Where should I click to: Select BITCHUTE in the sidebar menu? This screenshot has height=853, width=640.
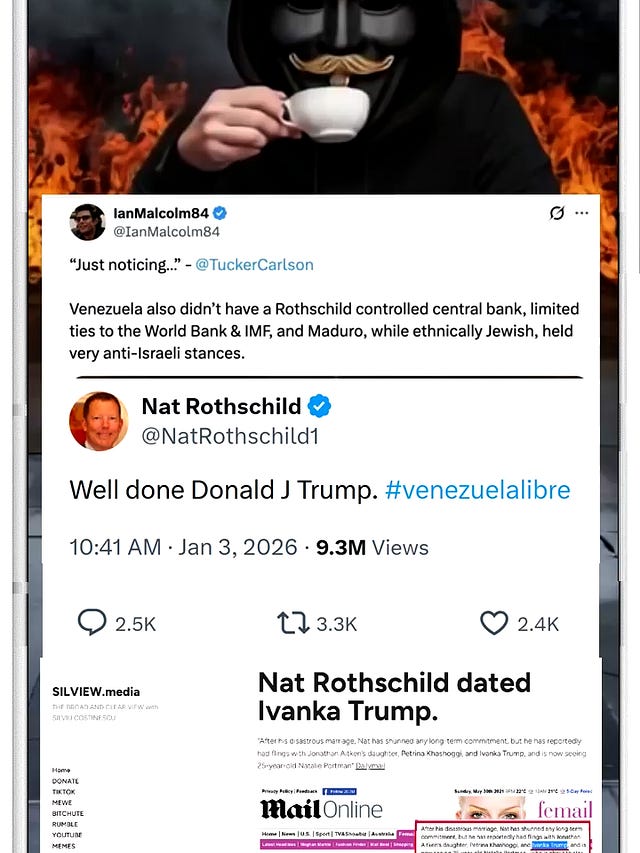click(x=68, y=813)
